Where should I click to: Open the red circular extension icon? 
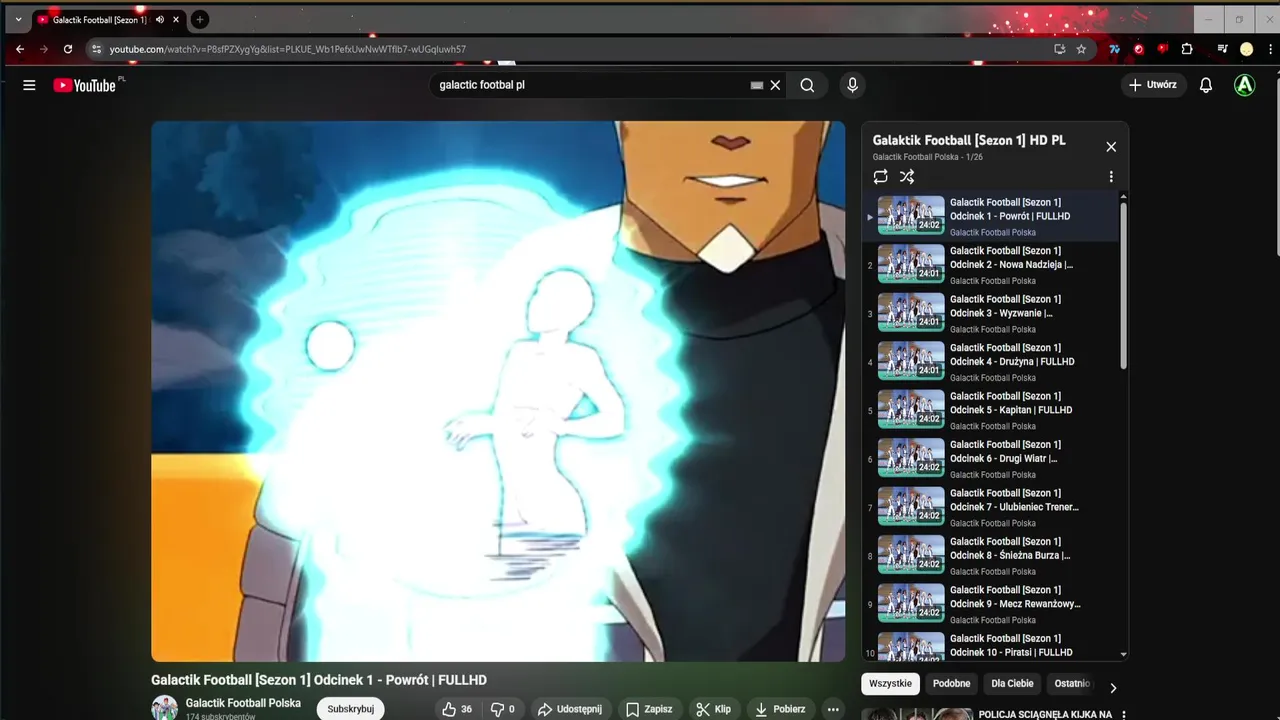1138,49
